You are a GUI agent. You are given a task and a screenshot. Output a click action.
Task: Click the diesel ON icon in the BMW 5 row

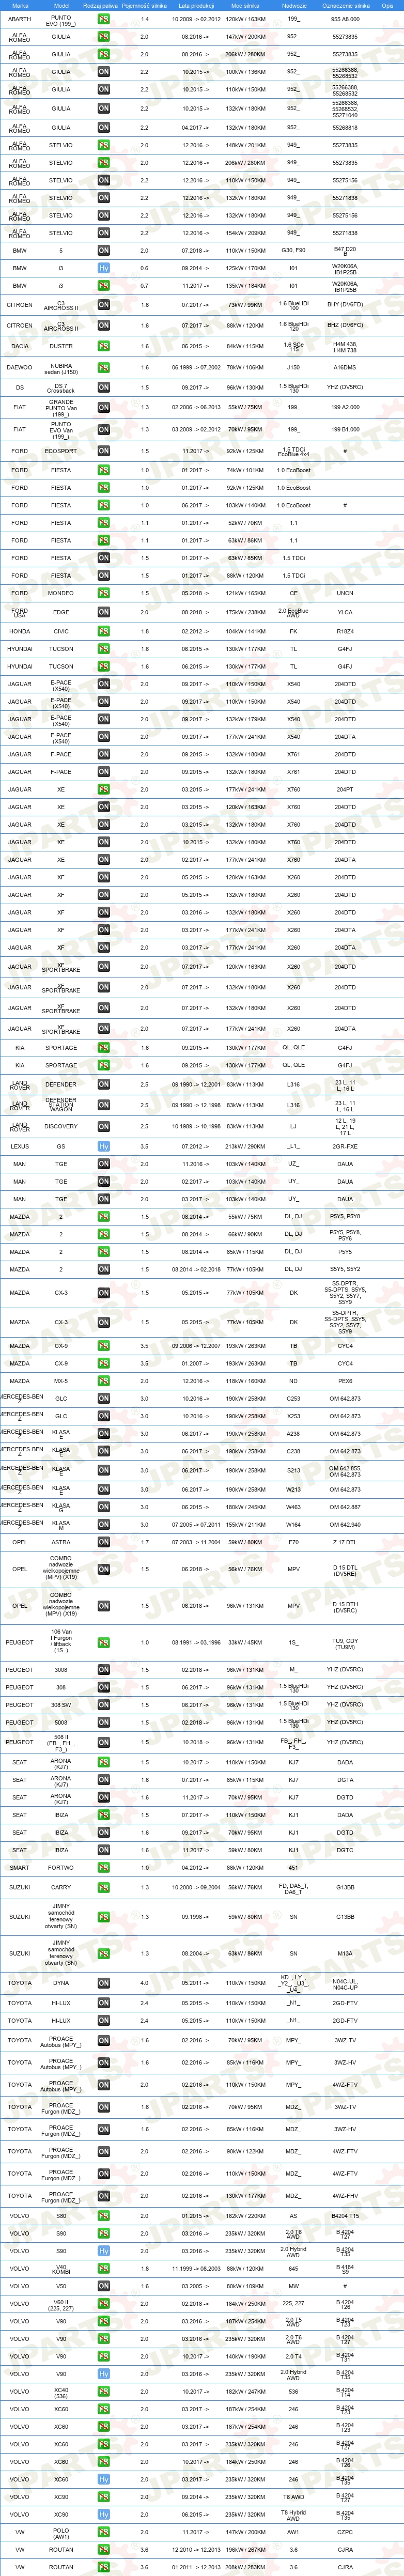coord(104,251)
